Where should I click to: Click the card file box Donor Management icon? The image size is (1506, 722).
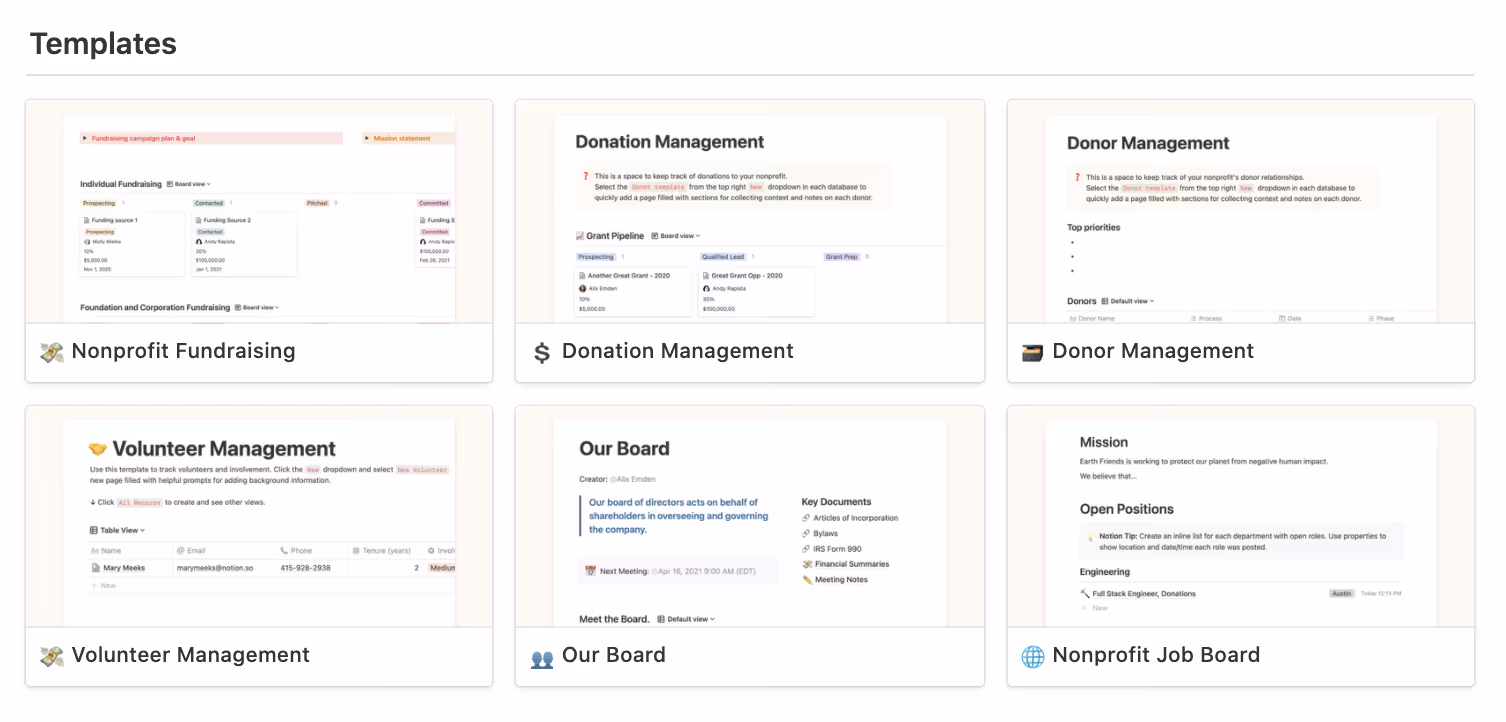click(x=1031, y=351)
